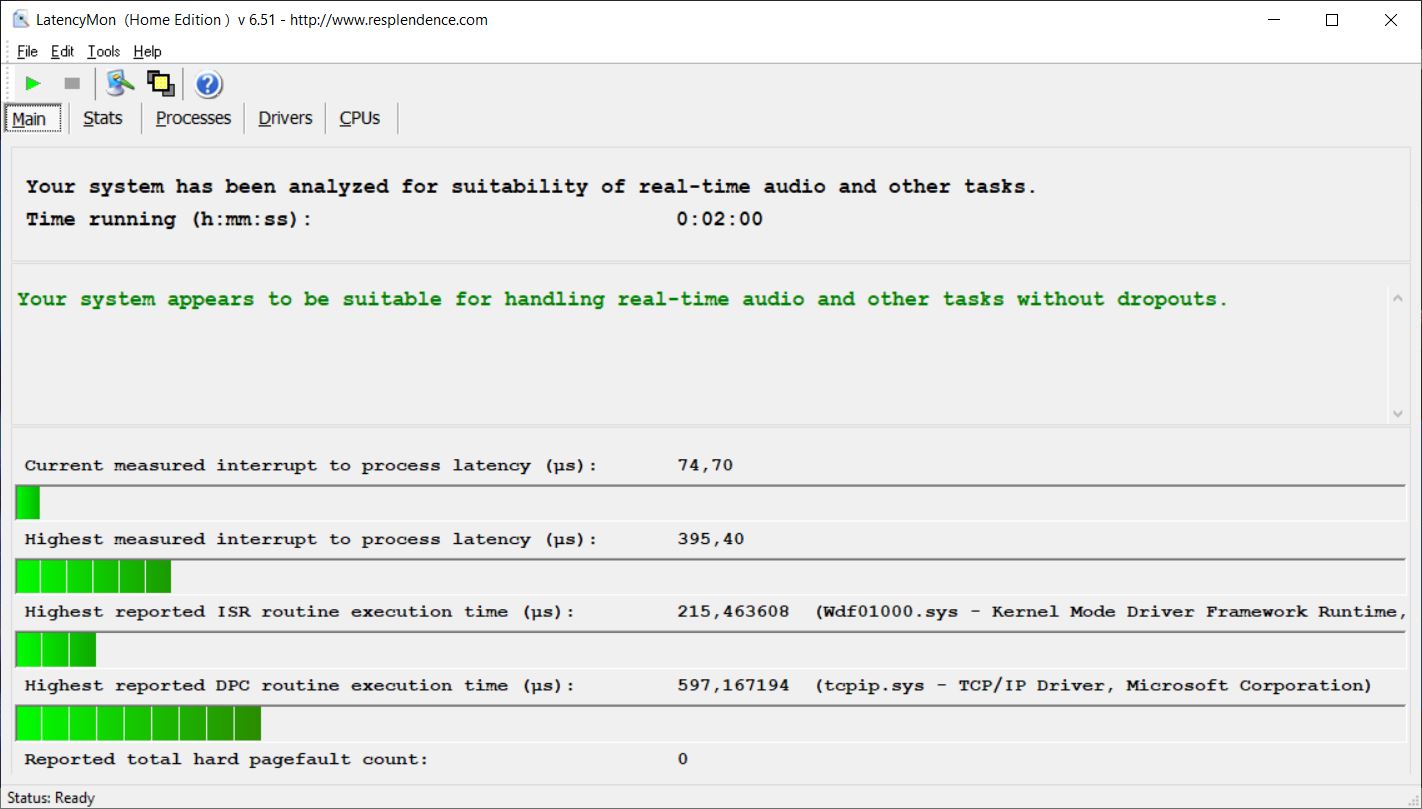Click the yellow overlapping squares toolbar icon
This screenshot has width=1422, height=809.
click(x=160, y=84)
